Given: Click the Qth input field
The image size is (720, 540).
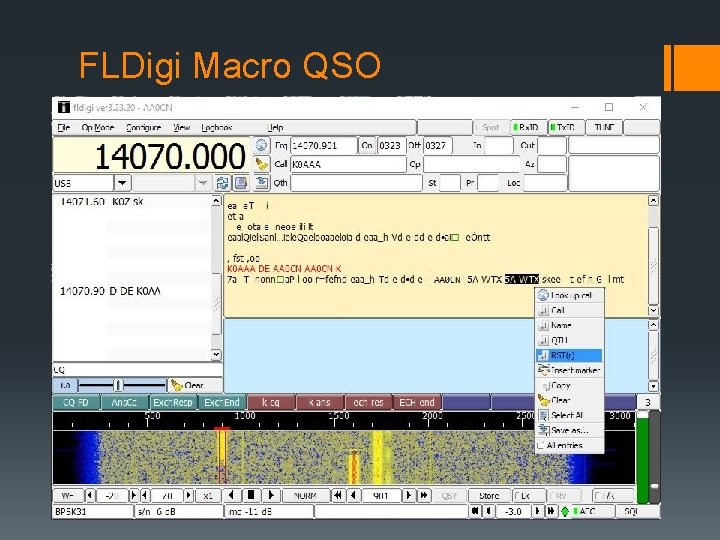Looking at the screenshot, I should coord(356,183).
